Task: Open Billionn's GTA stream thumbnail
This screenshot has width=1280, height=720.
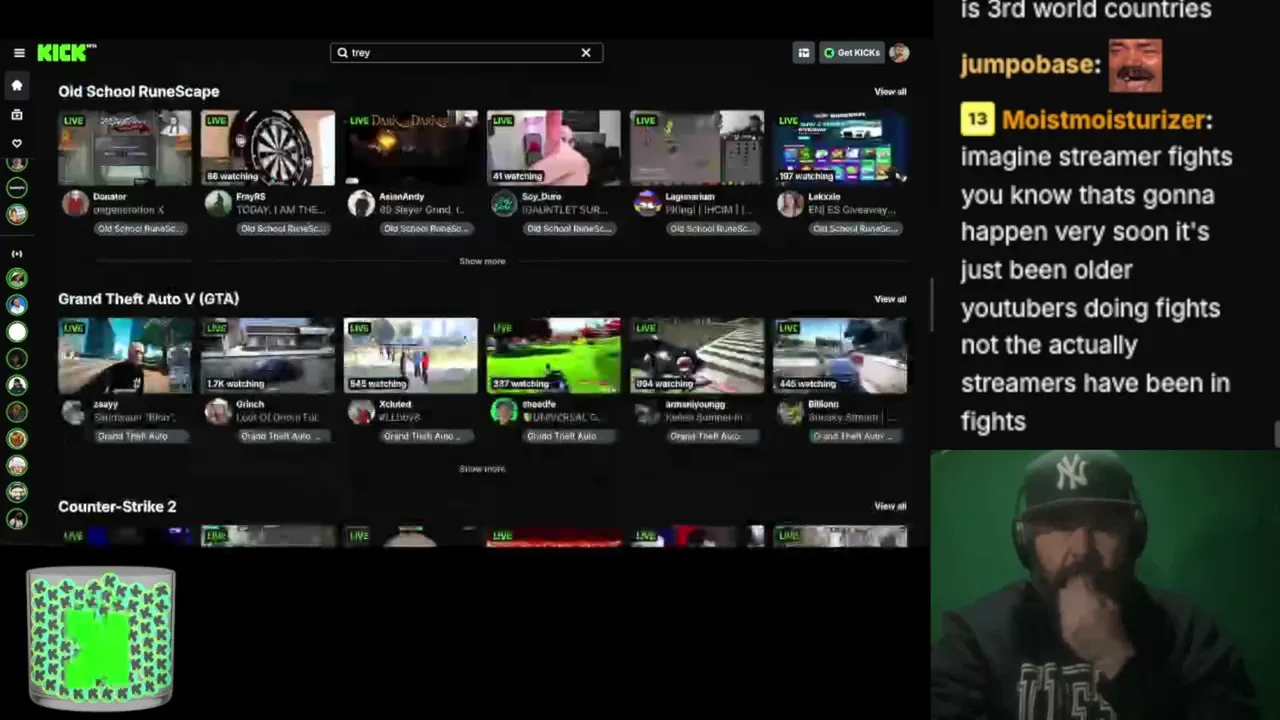Action: click(840, 356)
